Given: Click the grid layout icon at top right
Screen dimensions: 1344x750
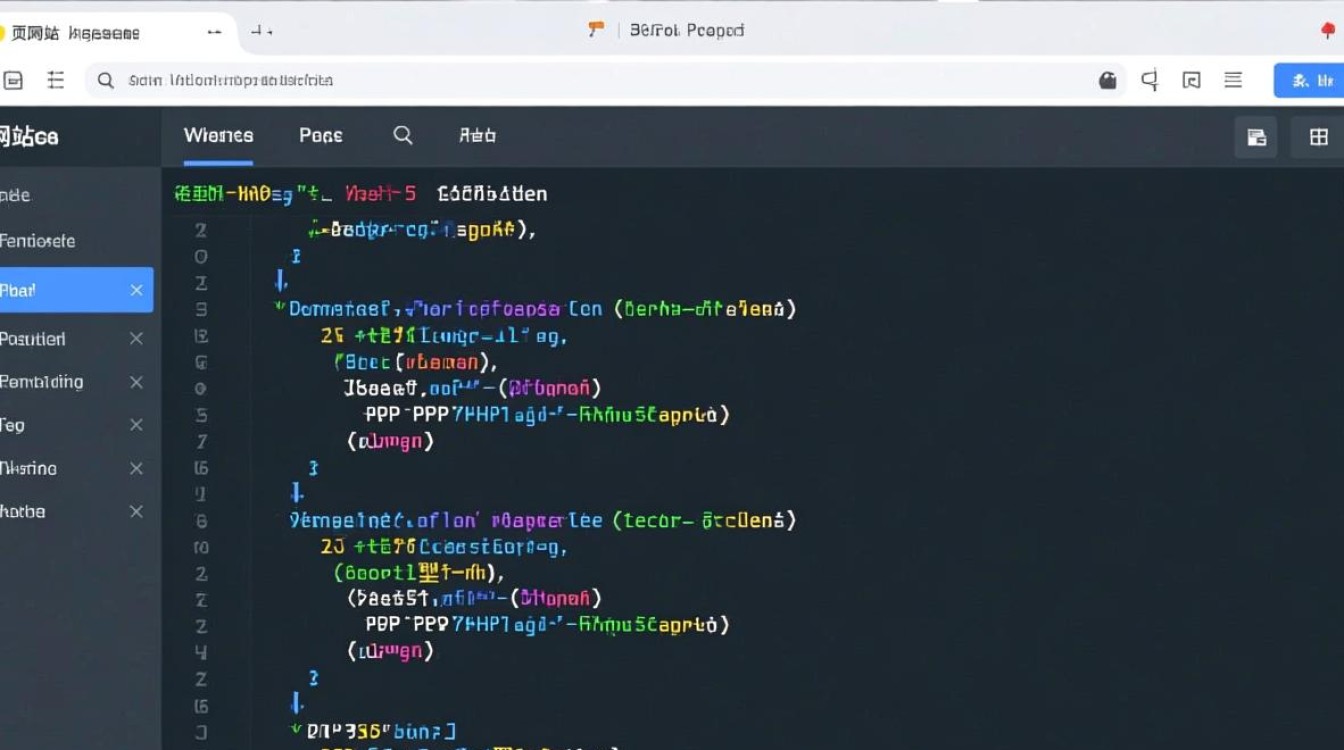Looking at the screenshot, I should pos(1318,137).
